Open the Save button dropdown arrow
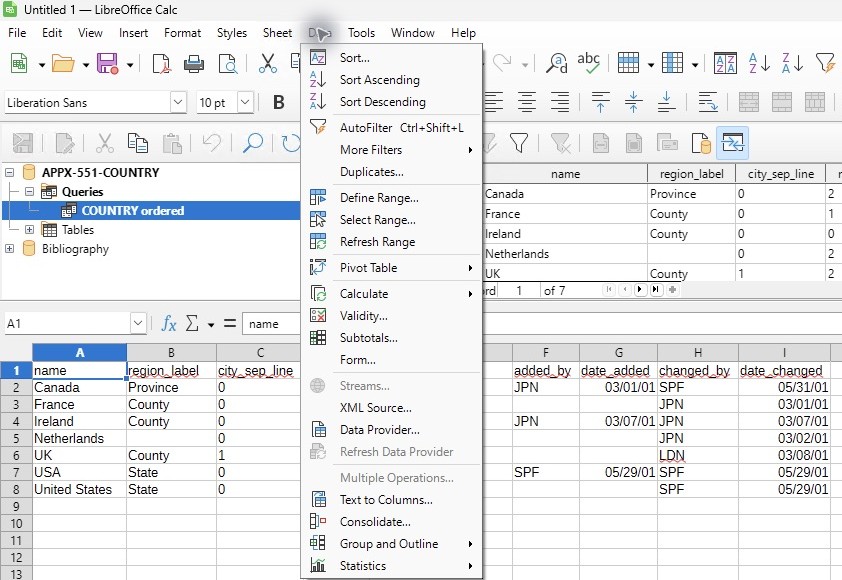The image size is (842, 580). 129,65
